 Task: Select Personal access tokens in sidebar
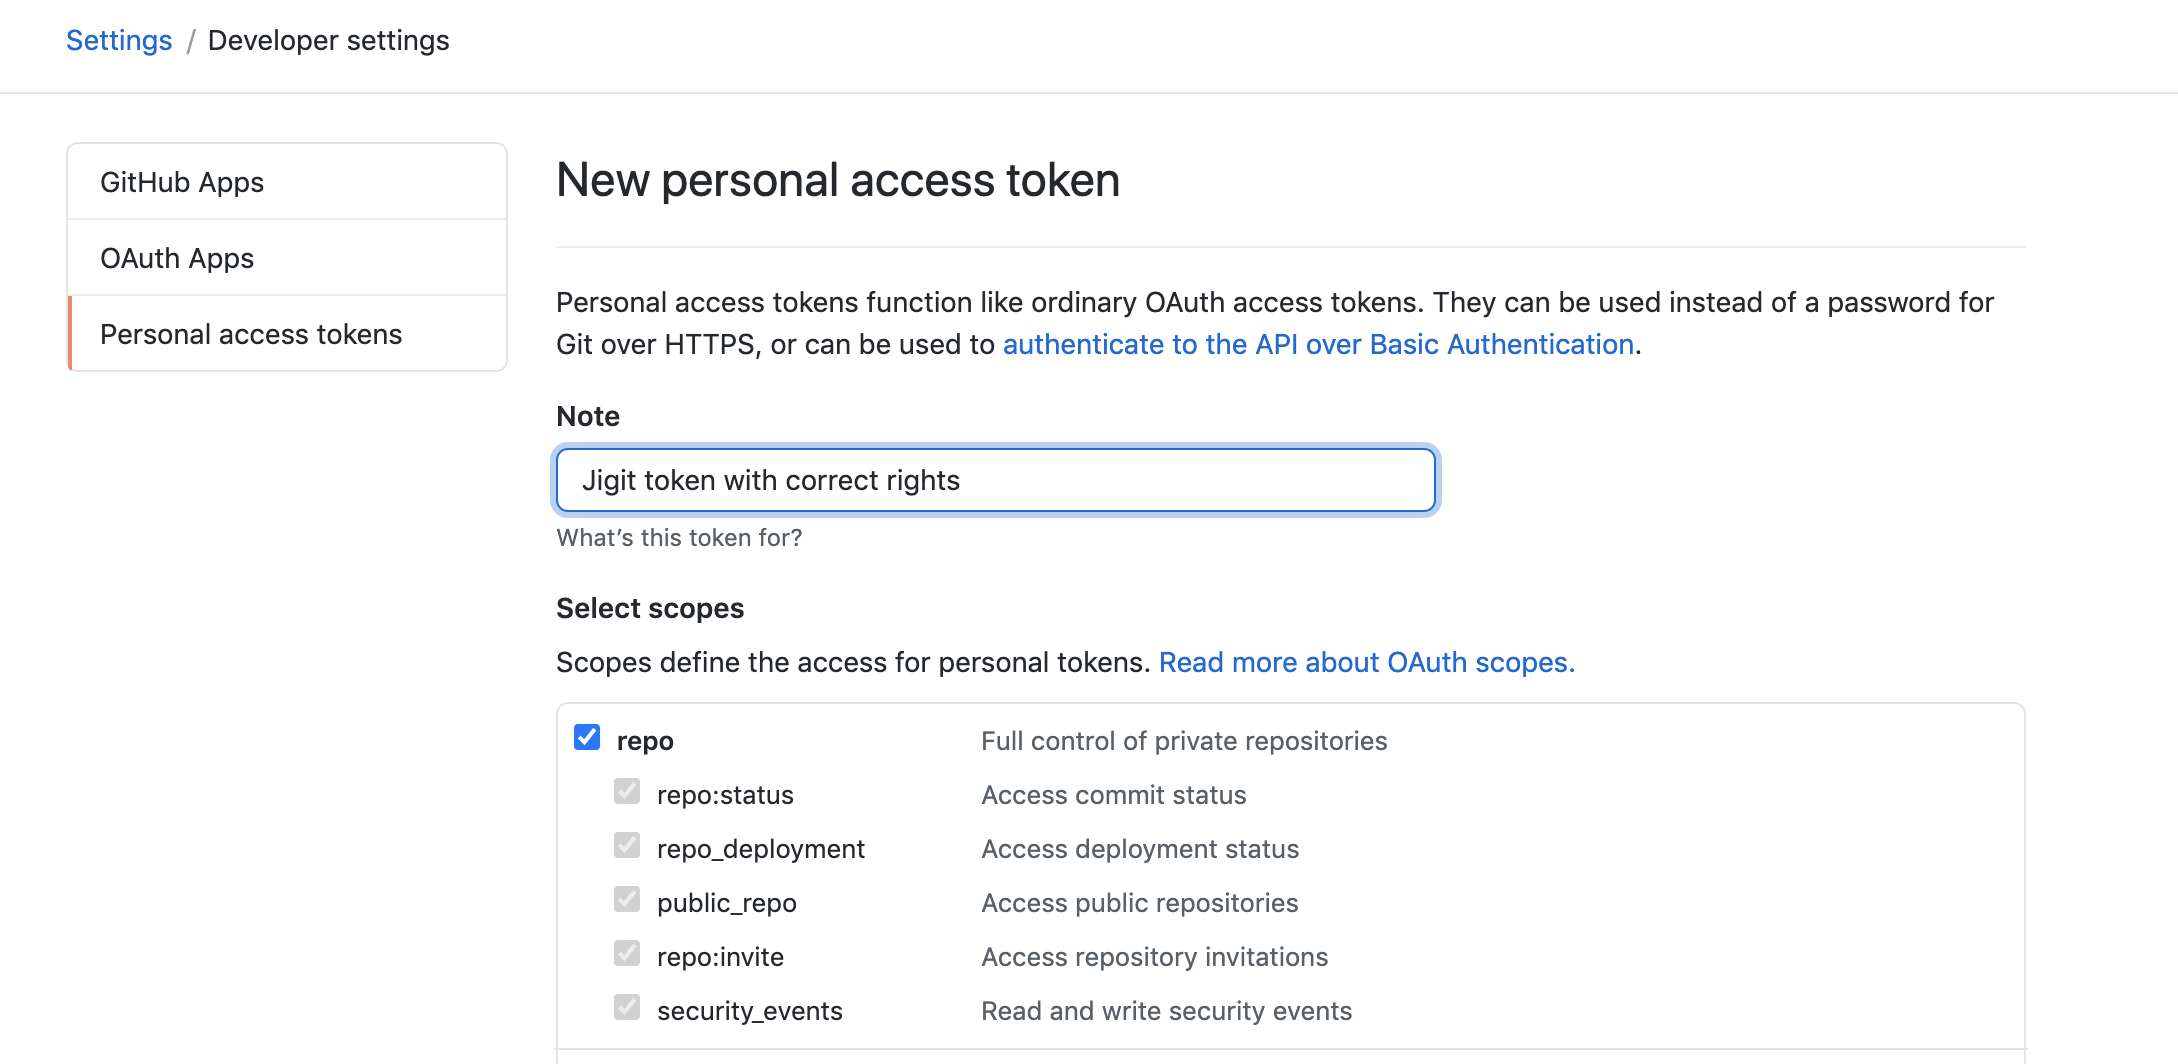pos(251,334)
